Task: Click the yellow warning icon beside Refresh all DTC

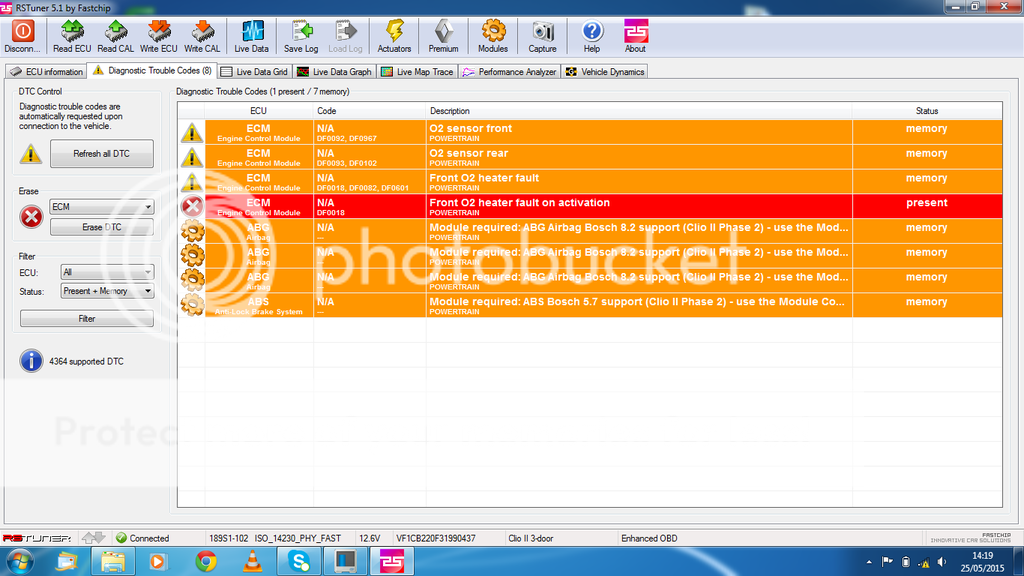Action: point(31,154)
